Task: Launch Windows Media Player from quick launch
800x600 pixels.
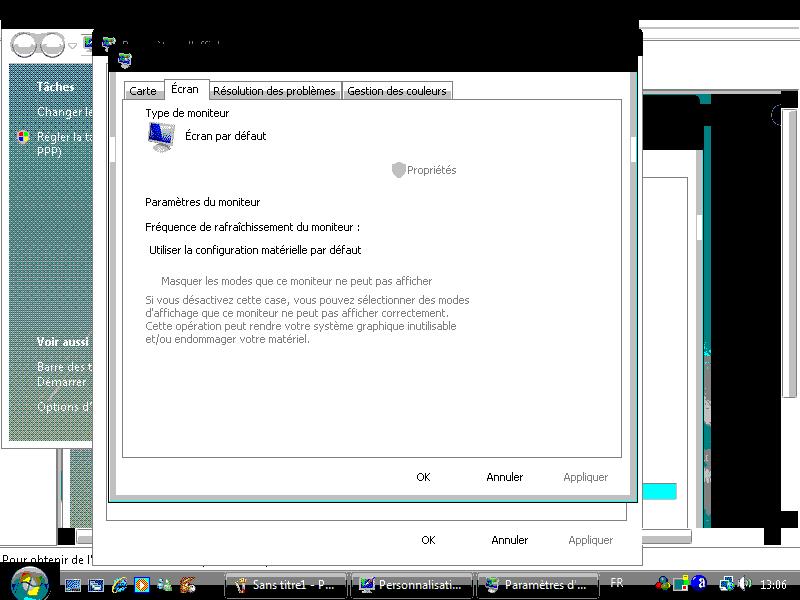Action: pos(142,584)
